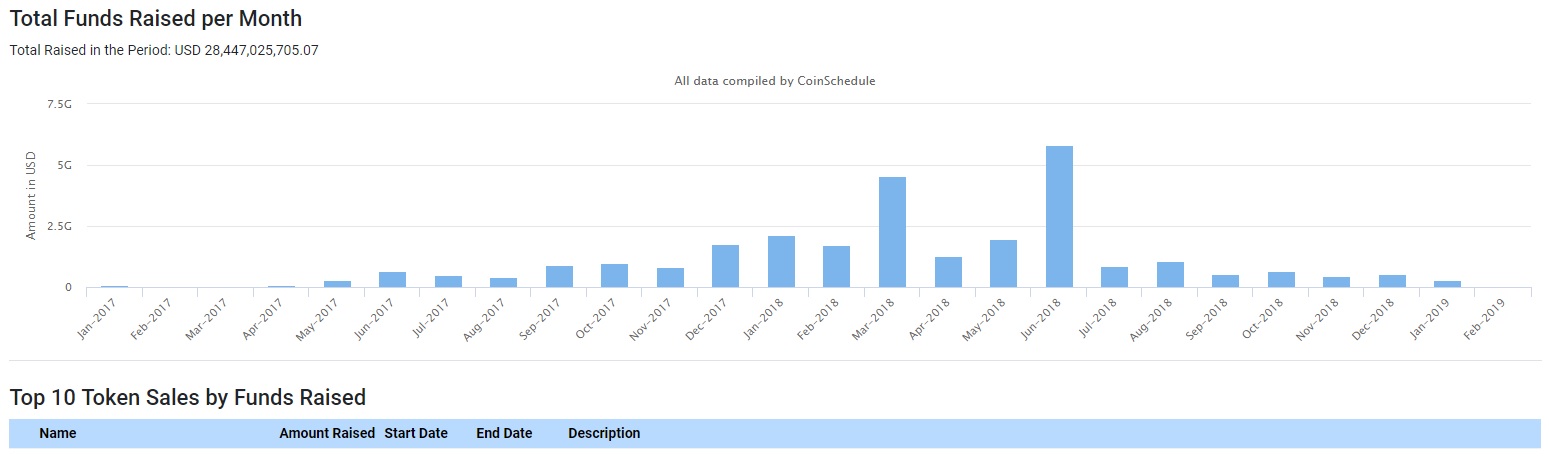This screenshot has height=457, width=1549.
Task: Click the Jan-2019 bar
Action: tap(1447, 284)
